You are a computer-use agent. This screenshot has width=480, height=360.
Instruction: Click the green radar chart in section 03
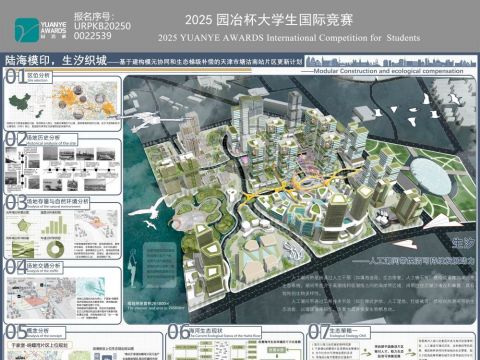(x=23, y=225)
